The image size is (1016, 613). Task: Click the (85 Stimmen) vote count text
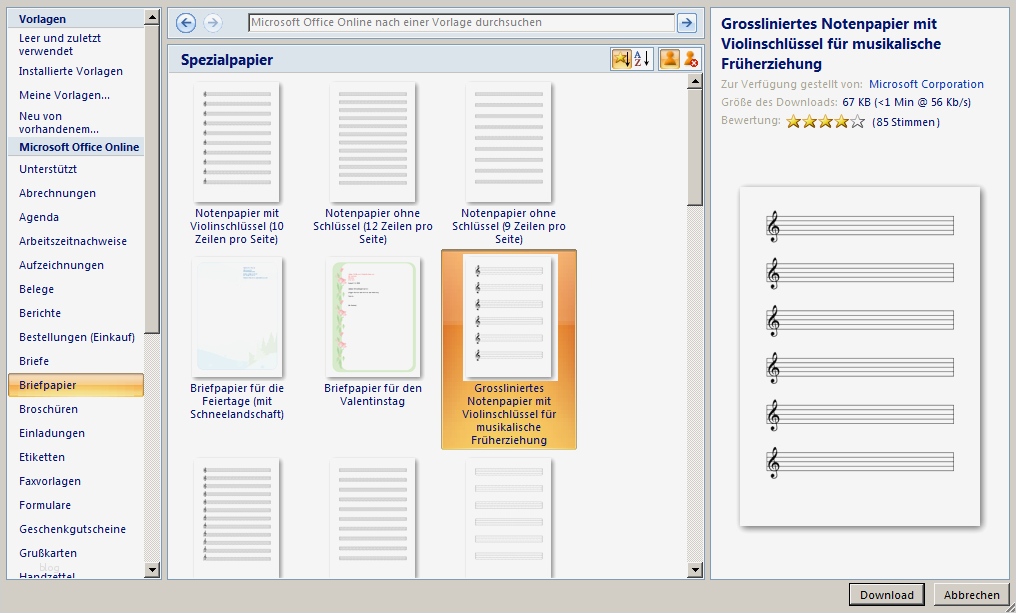click(x=906, y=122)
